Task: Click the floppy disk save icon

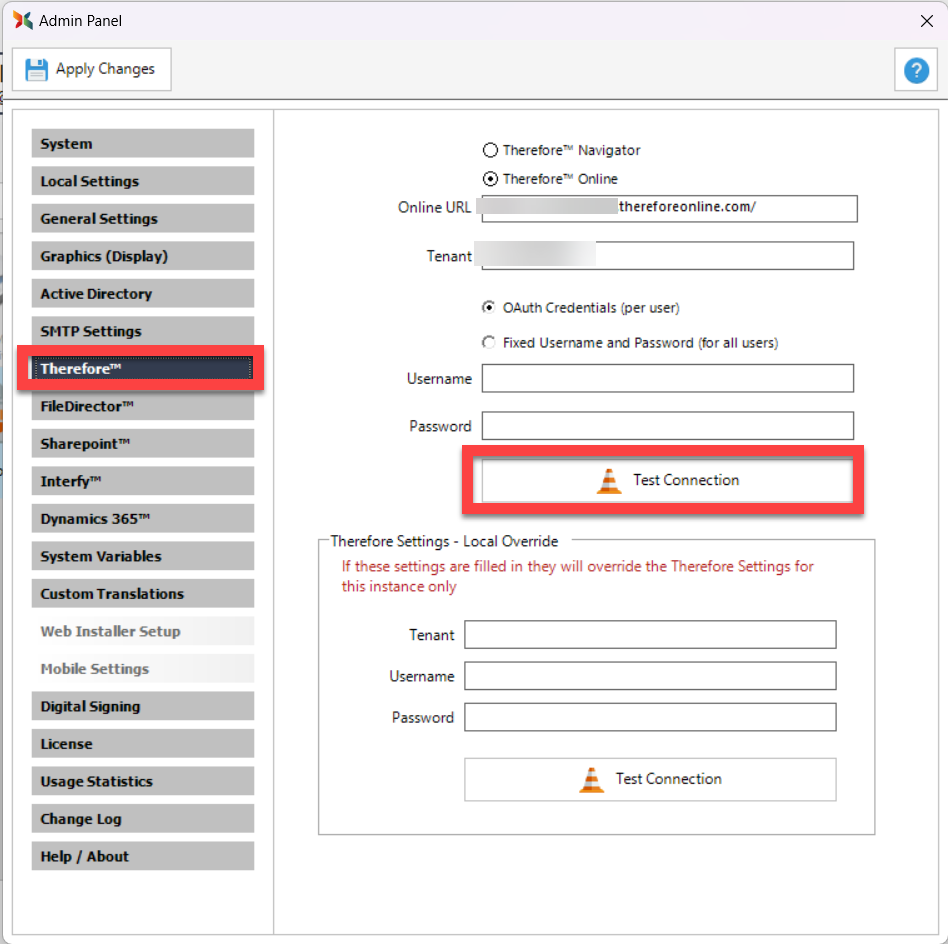Action: pos(36,70)
